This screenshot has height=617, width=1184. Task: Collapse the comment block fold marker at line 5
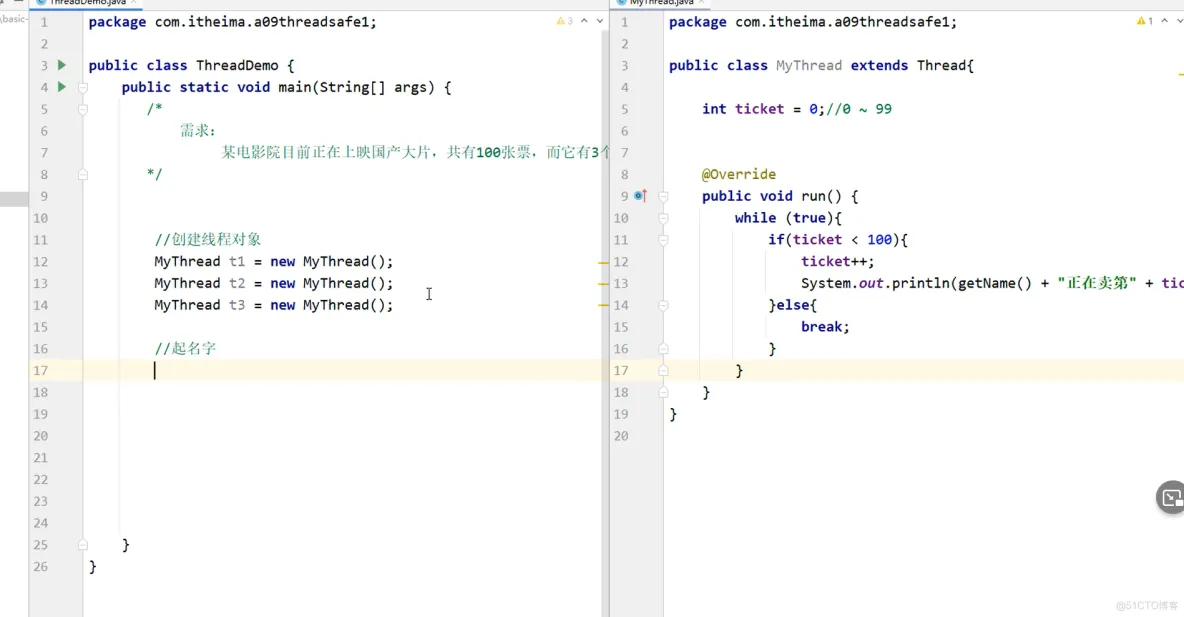[82, 109]
